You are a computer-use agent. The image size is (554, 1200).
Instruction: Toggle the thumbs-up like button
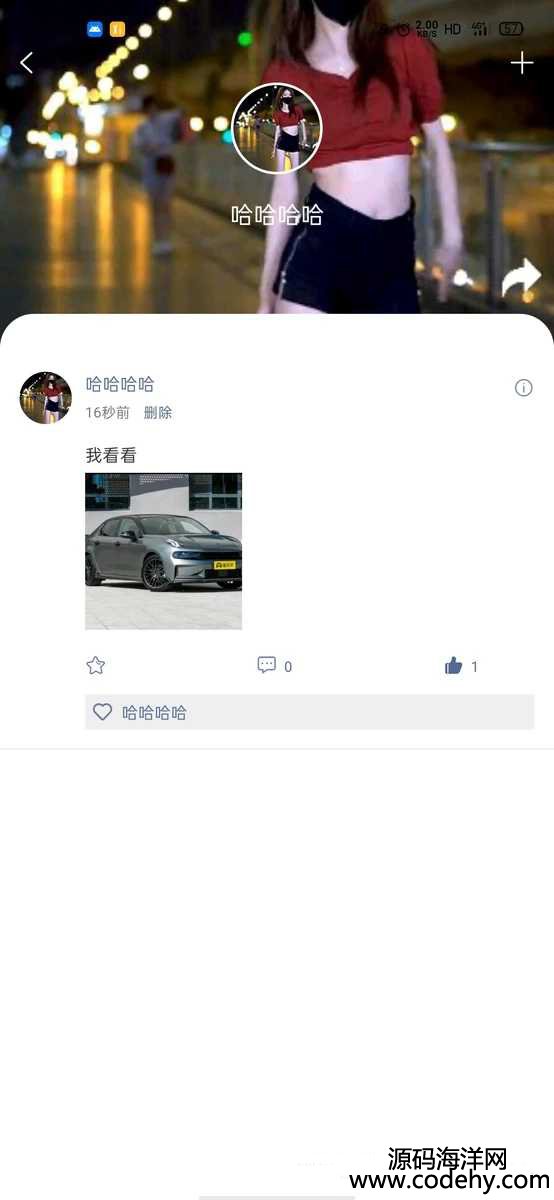click(454, 665)
